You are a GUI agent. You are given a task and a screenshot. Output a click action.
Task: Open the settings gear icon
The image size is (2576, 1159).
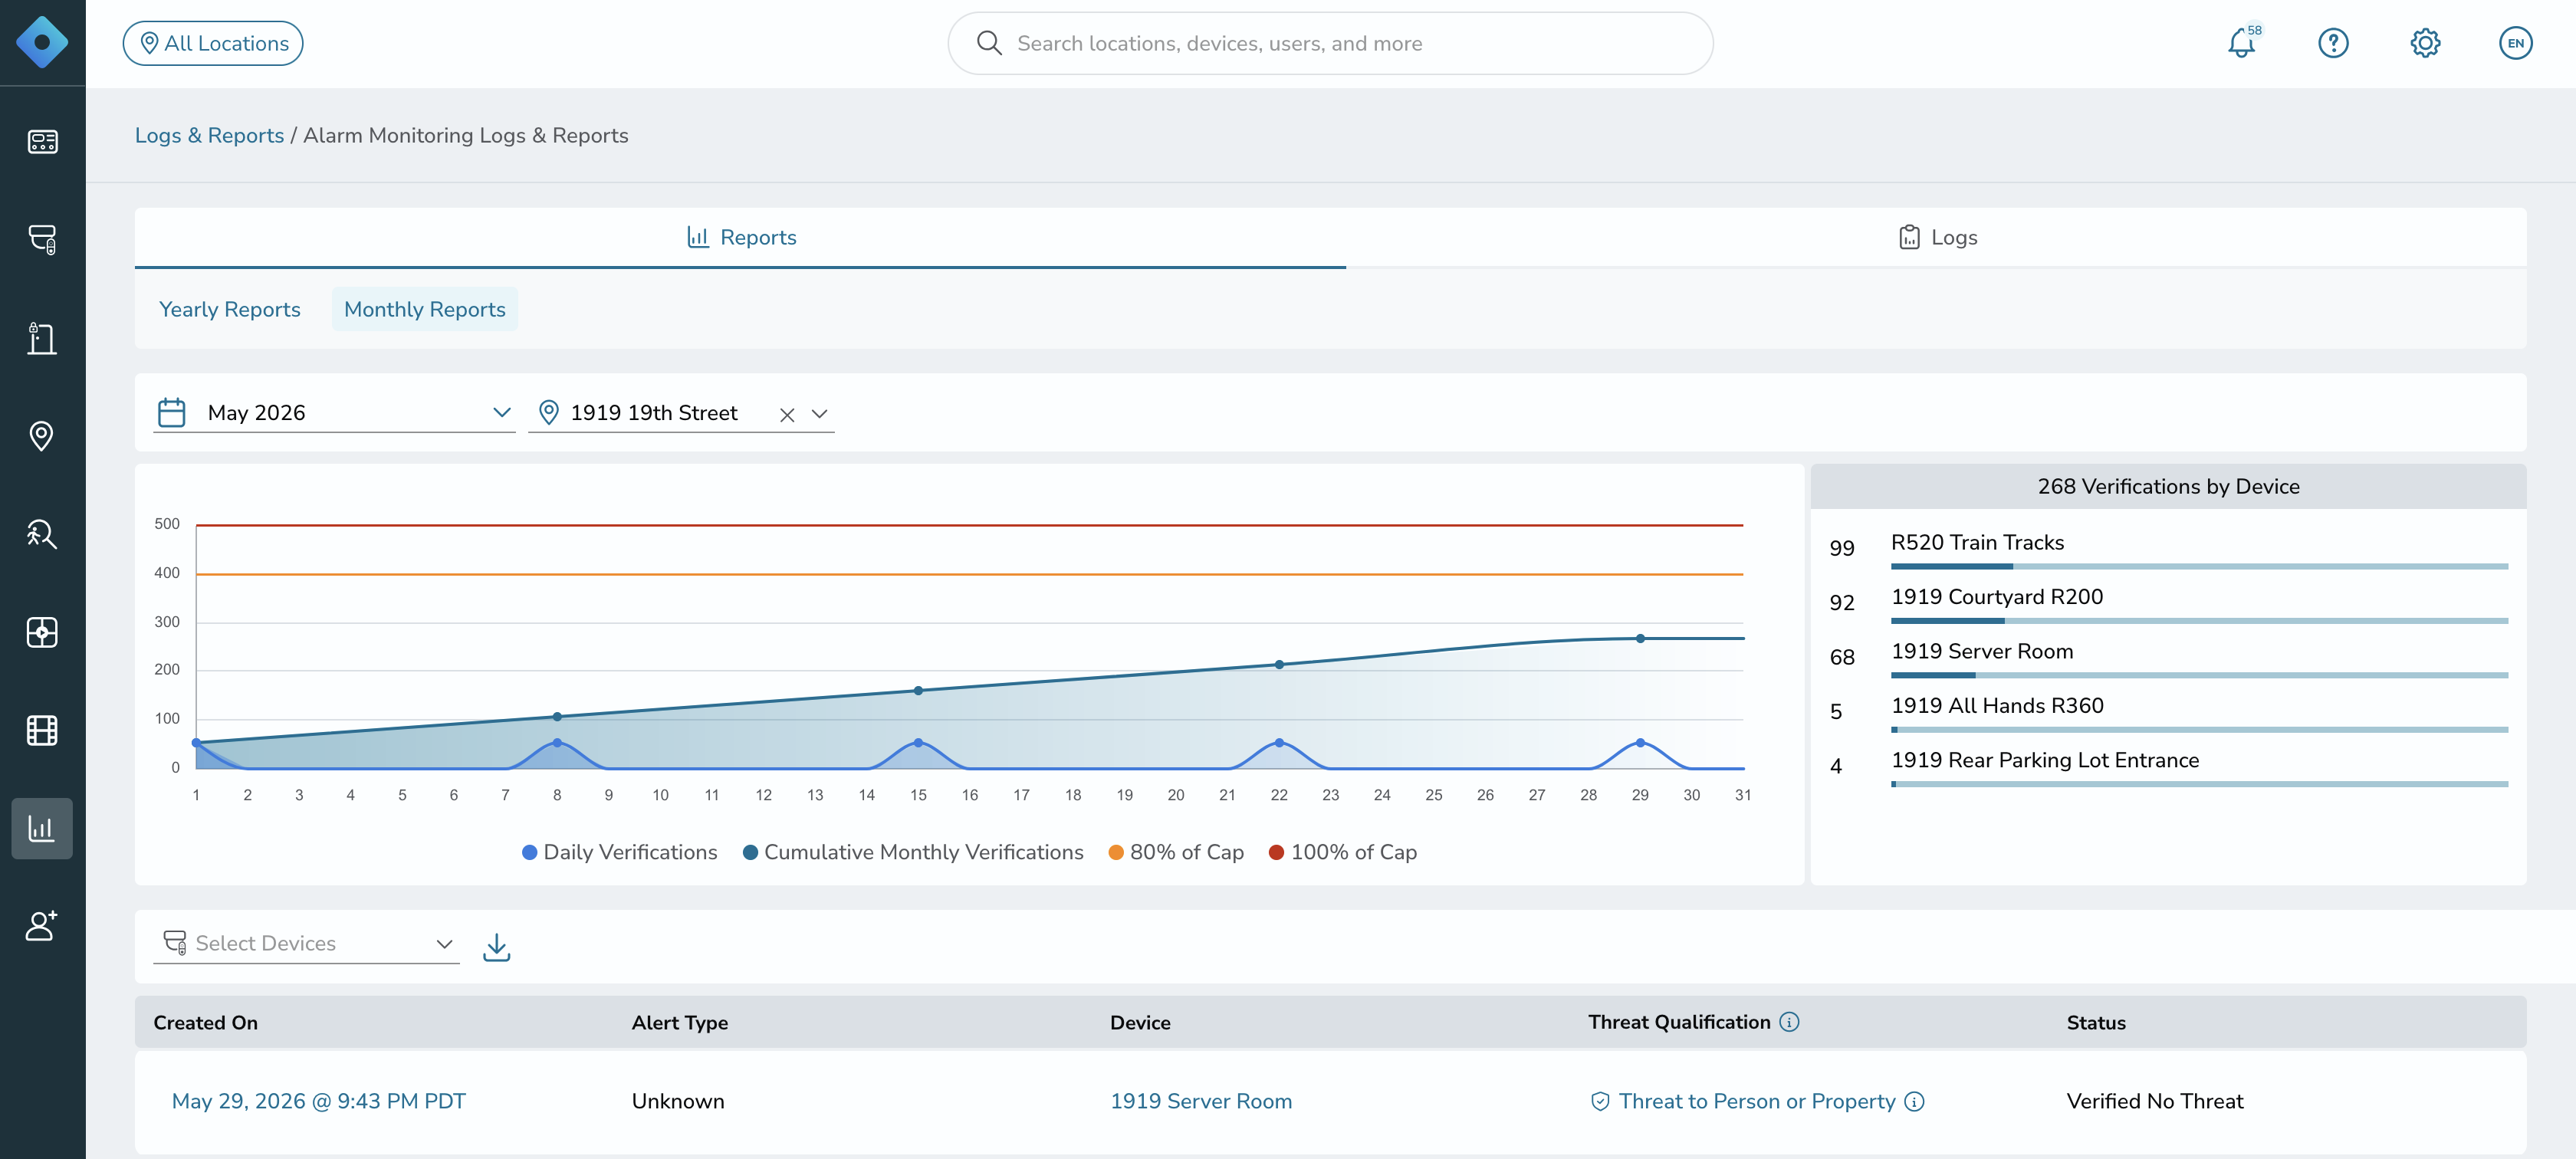tap(2424, 43)
